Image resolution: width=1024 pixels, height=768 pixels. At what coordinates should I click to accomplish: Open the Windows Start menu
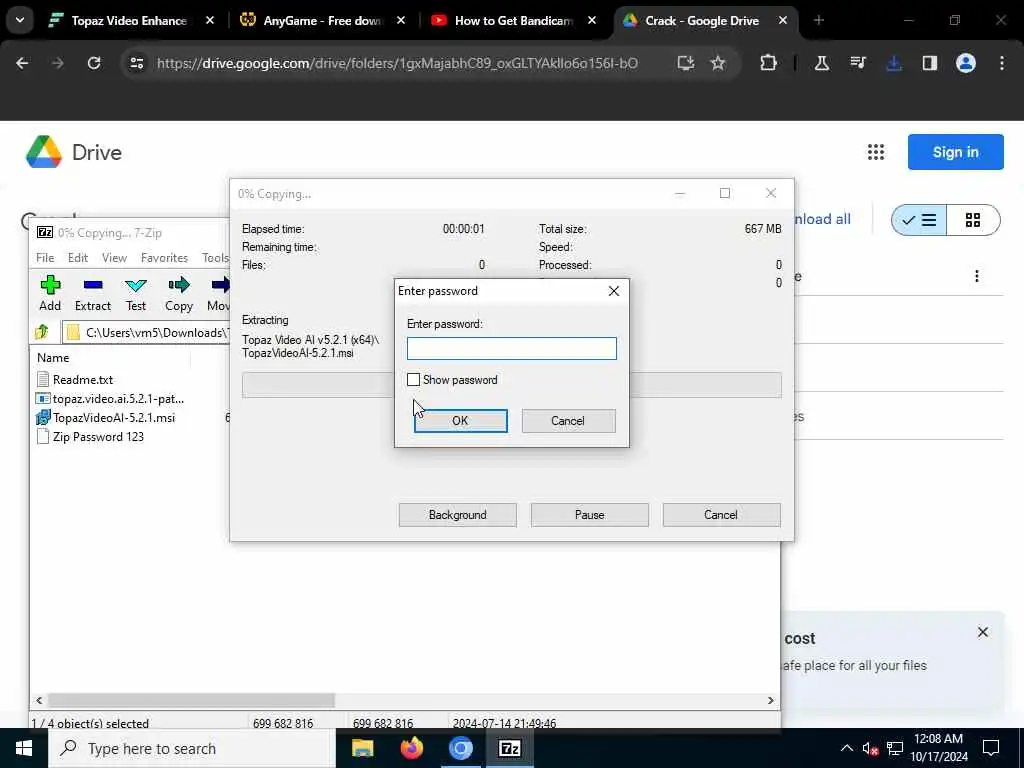24,748
